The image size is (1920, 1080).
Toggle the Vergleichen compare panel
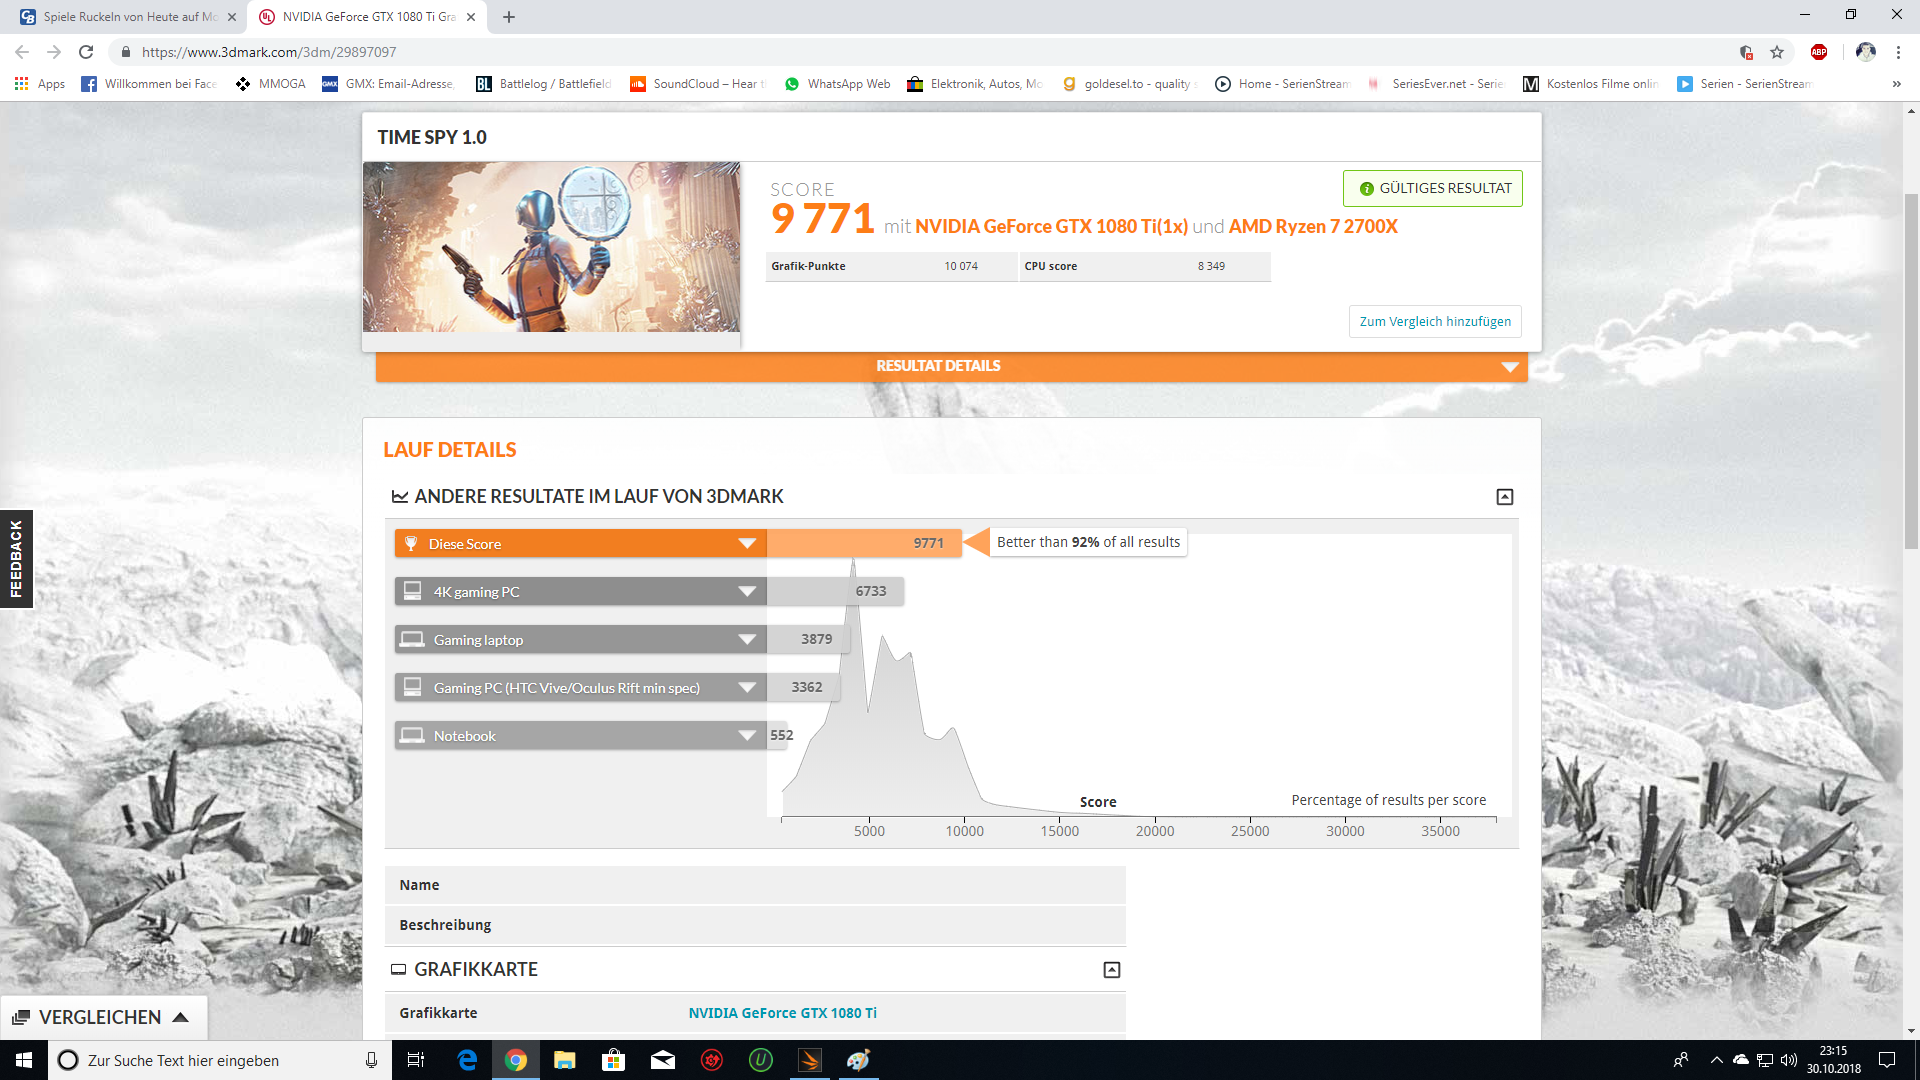tap(102, 1017)
